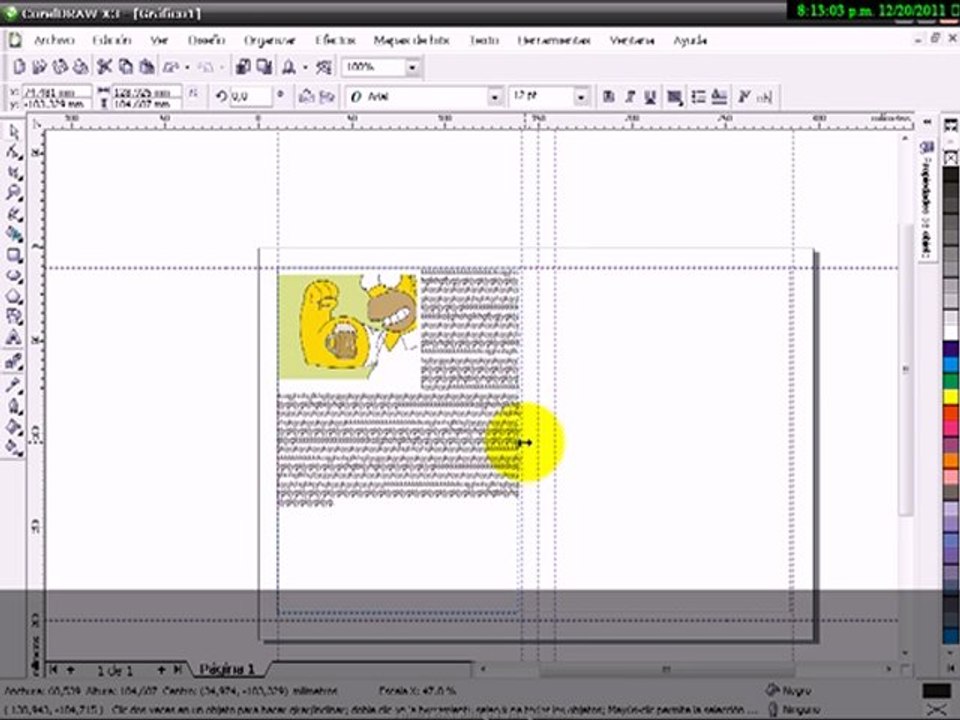
Task: Select the Freehand drawing tool
Action: click(x=13, y=214)
